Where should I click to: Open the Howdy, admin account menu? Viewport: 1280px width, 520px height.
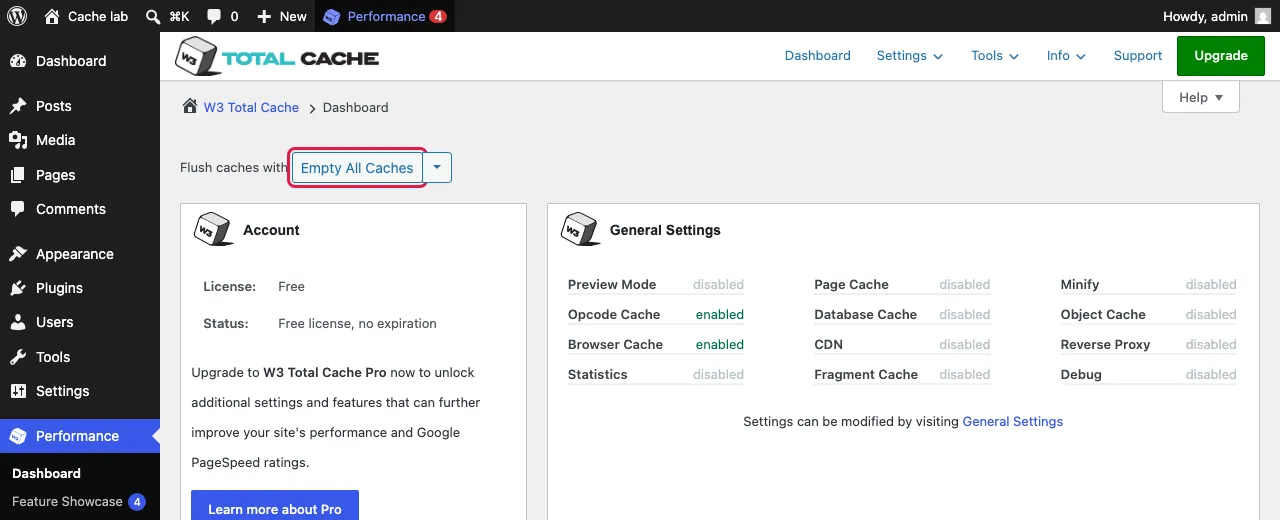pos(1217,16)
